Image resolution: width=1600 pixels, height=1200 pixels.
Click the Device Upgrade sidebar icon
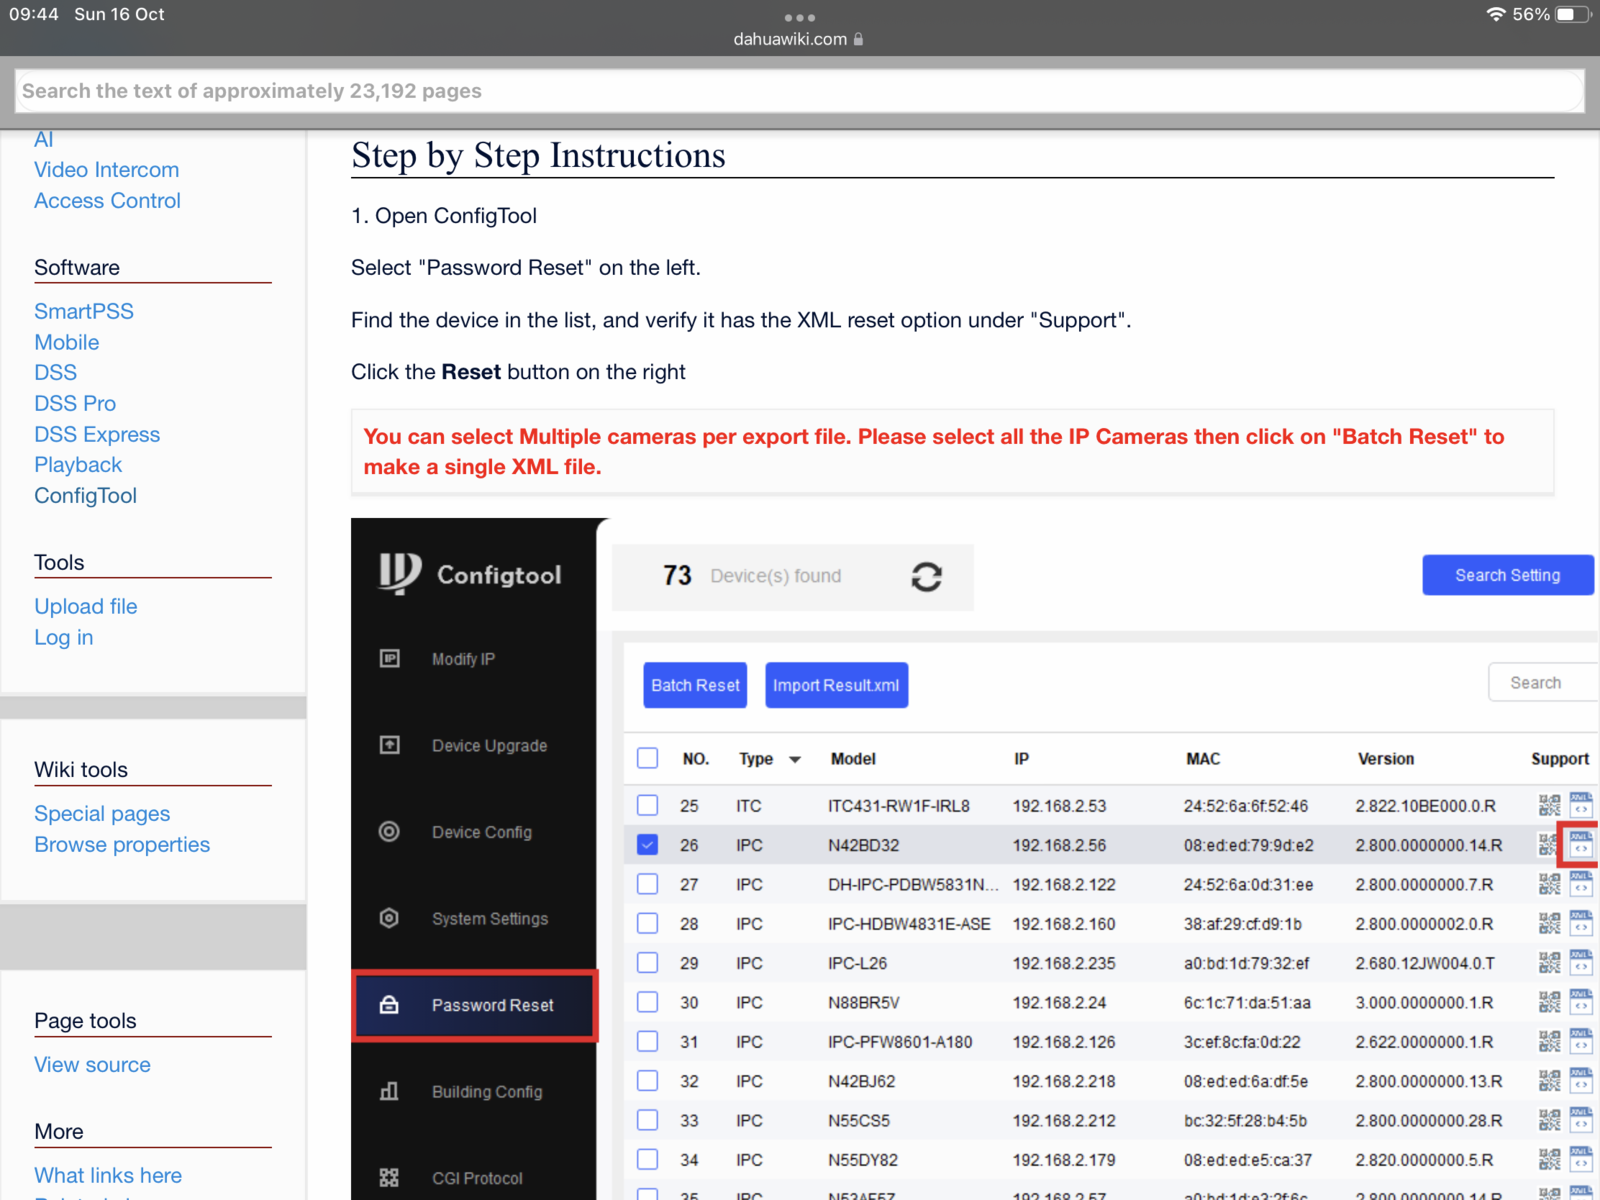pyautogui.click(x=390, y=745)
